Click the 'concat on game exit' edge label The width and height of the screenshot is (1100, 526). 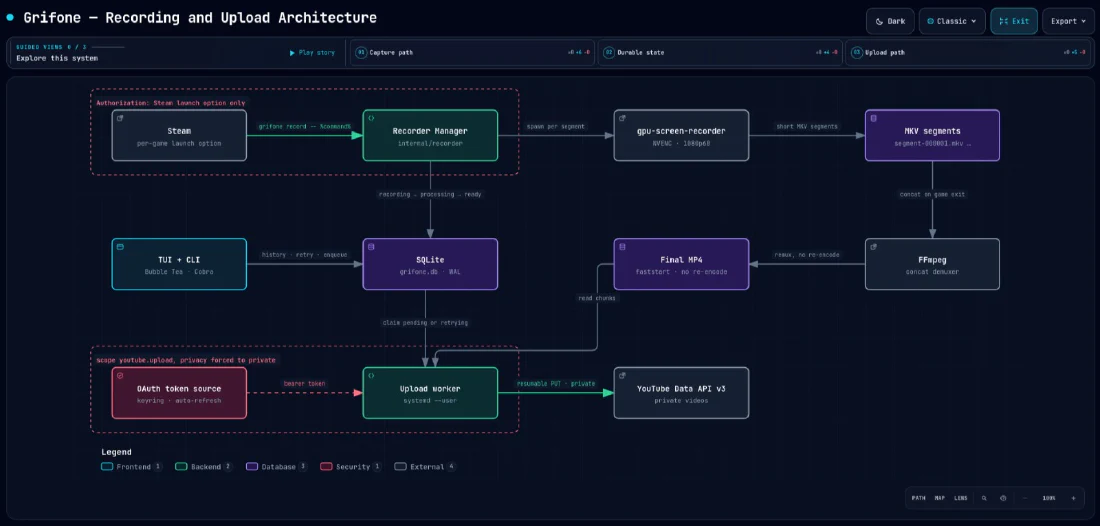[932, 194]
